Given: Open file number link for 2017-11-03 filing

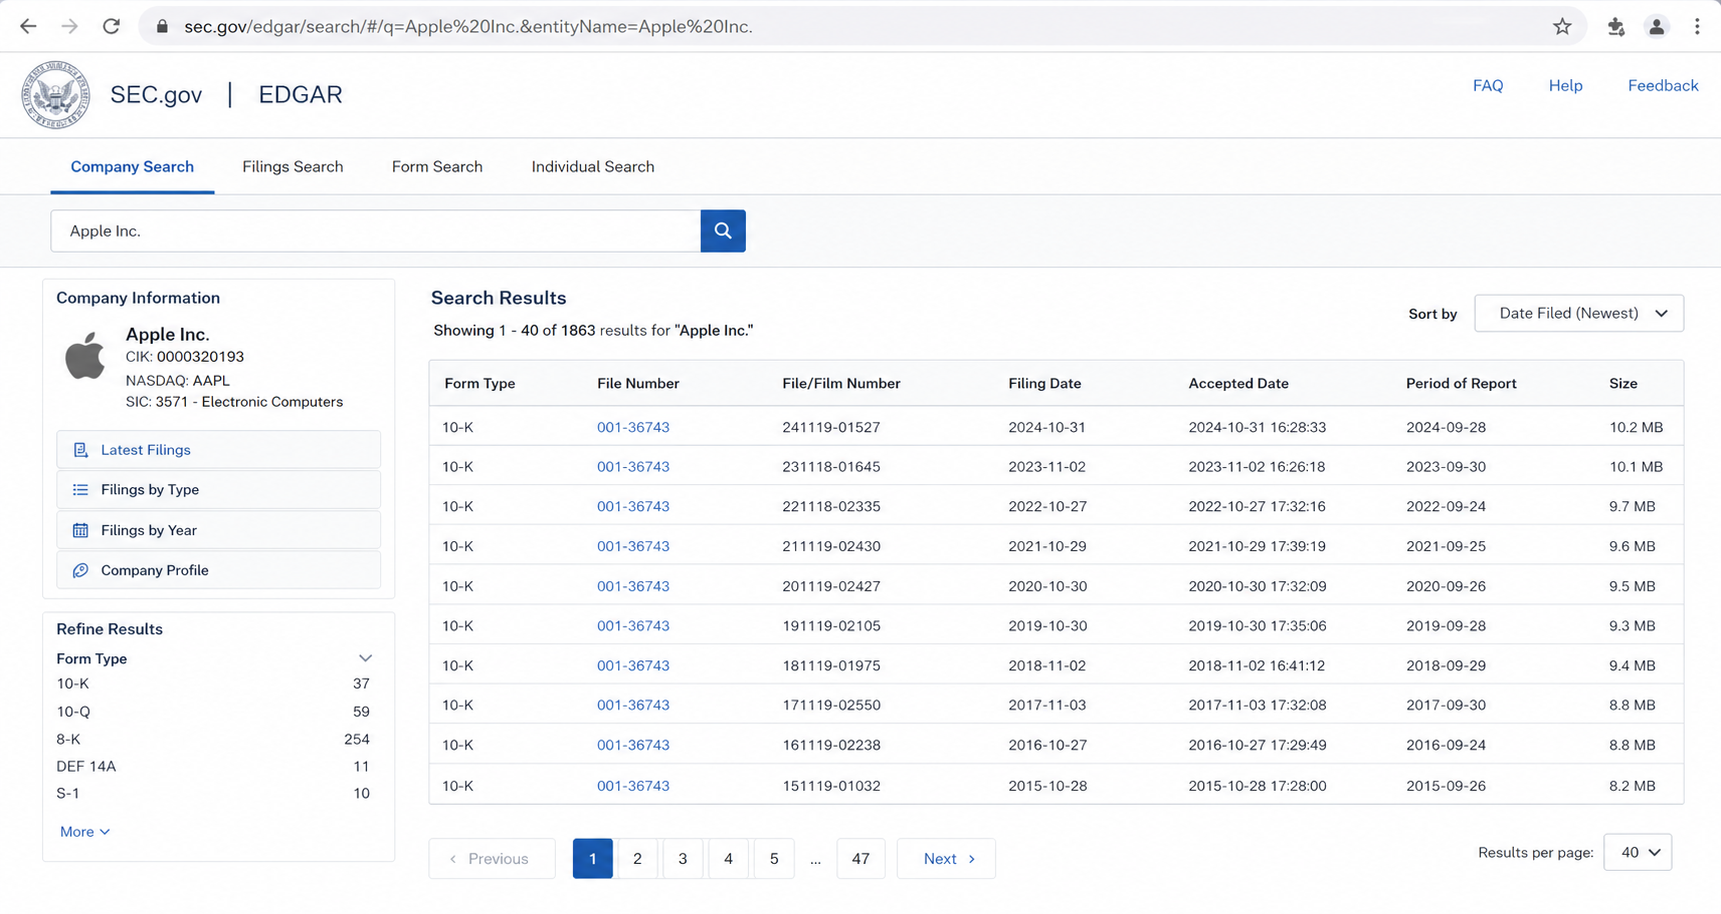Looking at the screenshot, I should (x=633, y=706).
